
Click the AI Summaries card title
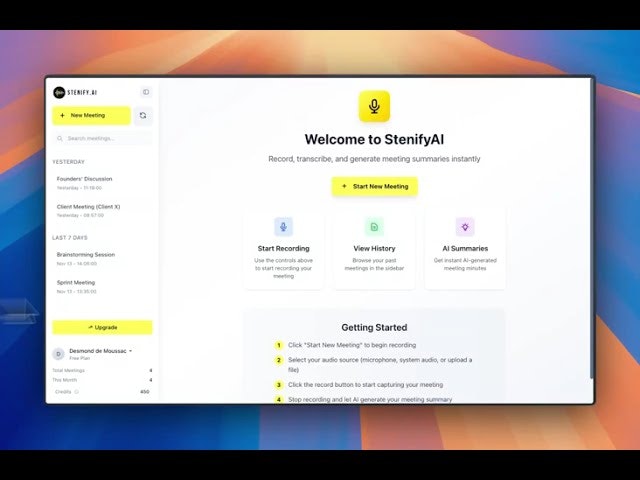tap(465, 249)
